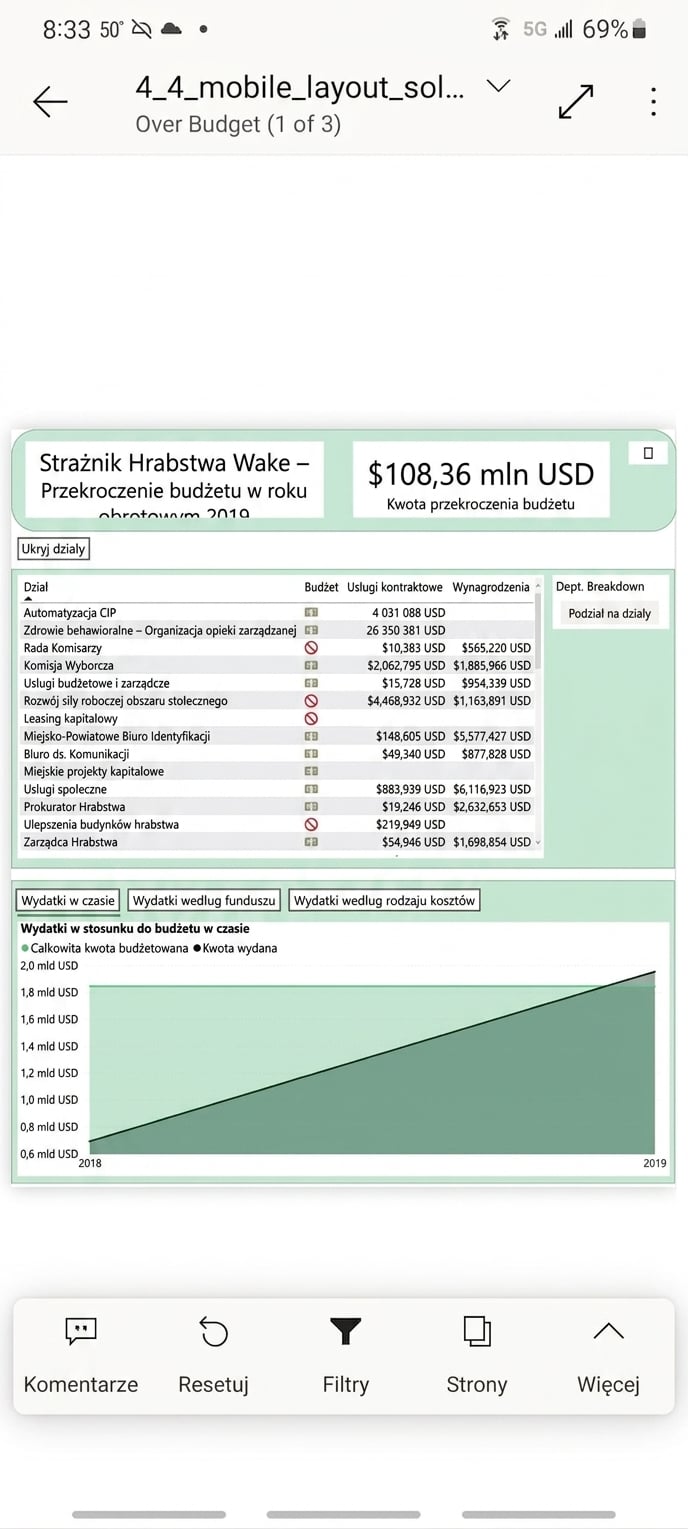
Task: Click the Kwota wydana legend entry
Action: coord(235,948)
